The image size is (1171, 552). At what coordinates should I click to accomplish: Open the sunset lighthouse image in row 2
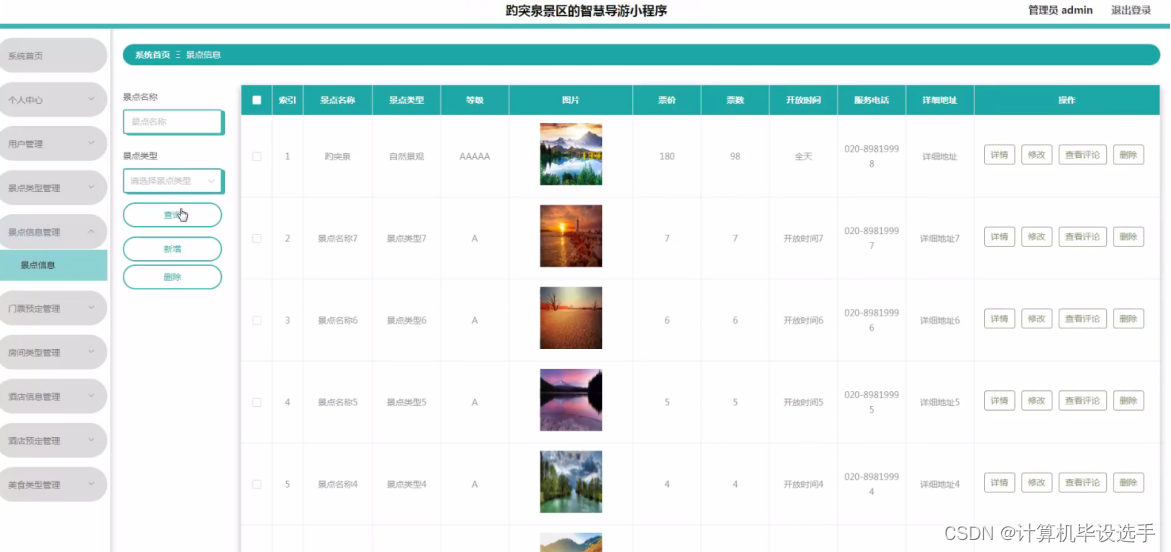tap(571, 236)
